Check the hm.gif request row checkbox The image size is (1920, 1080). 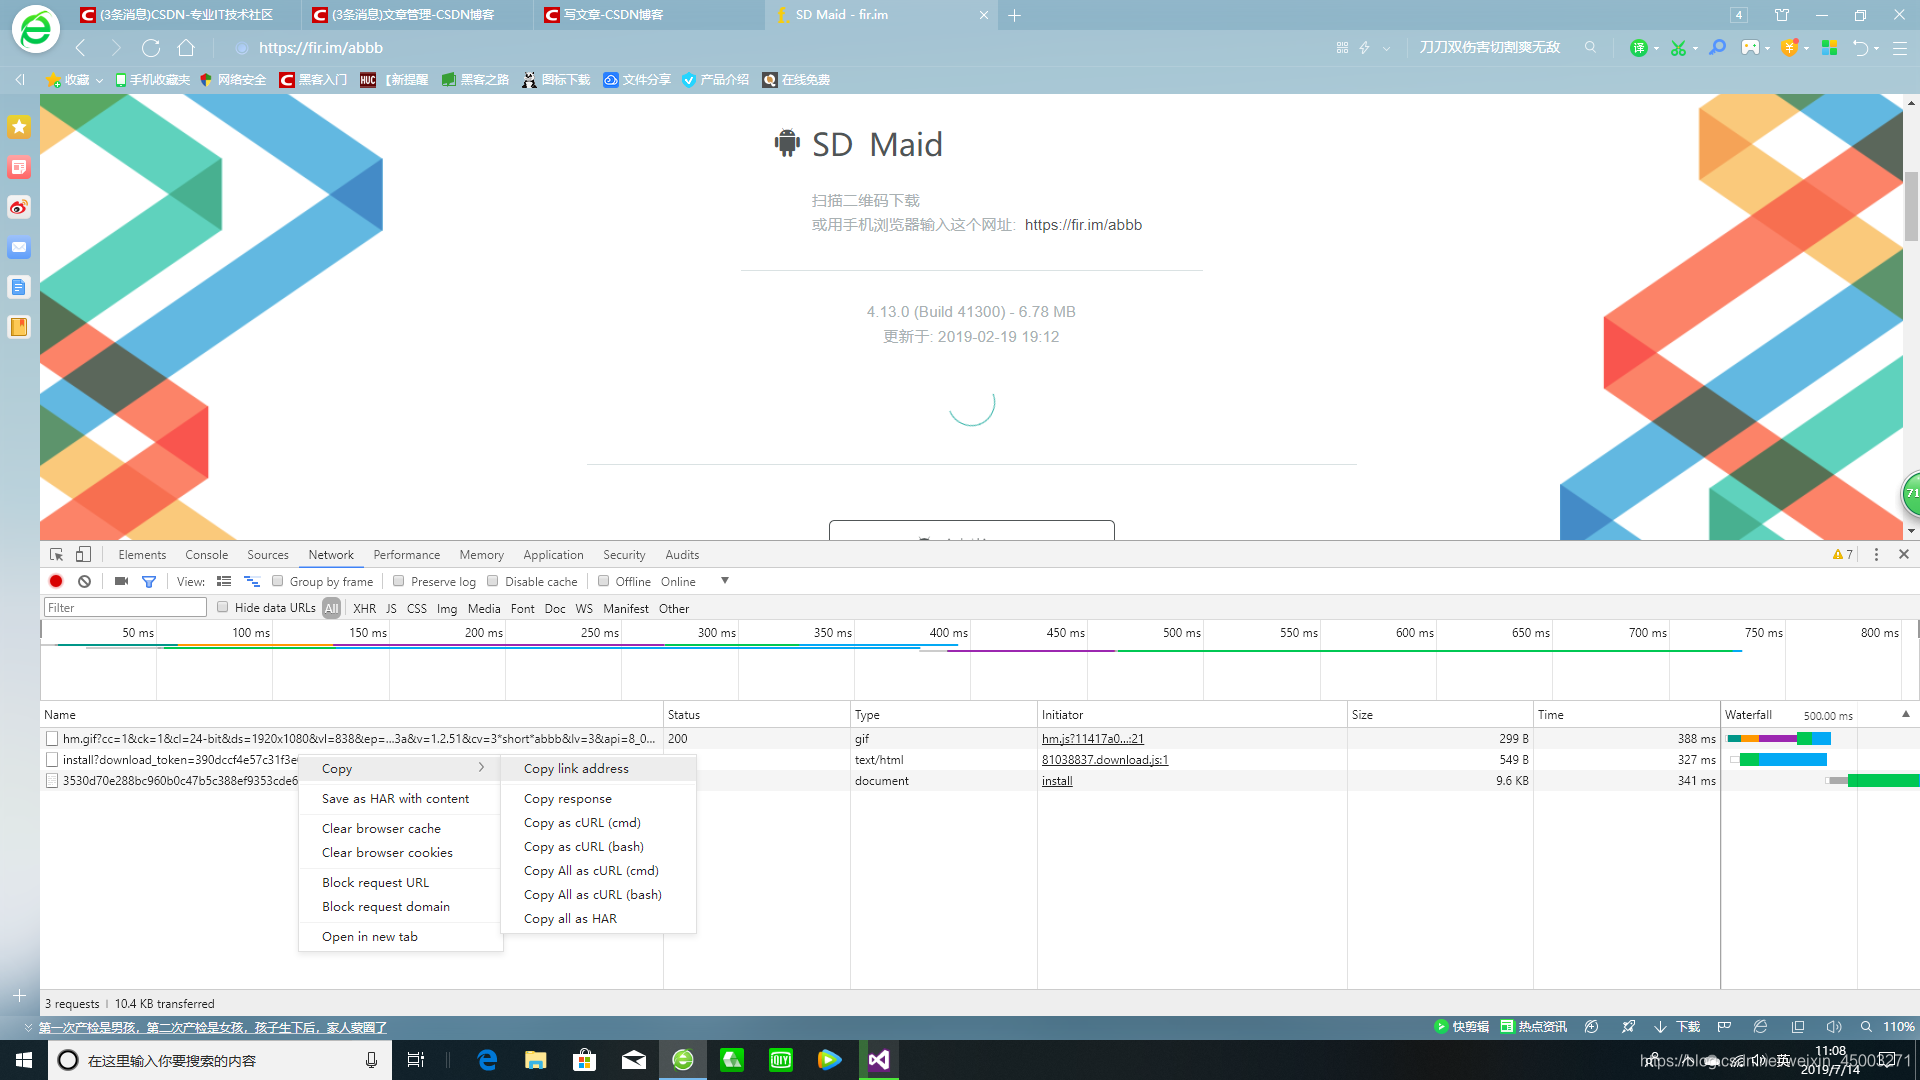pyautogui.click(x=52, y=739)
